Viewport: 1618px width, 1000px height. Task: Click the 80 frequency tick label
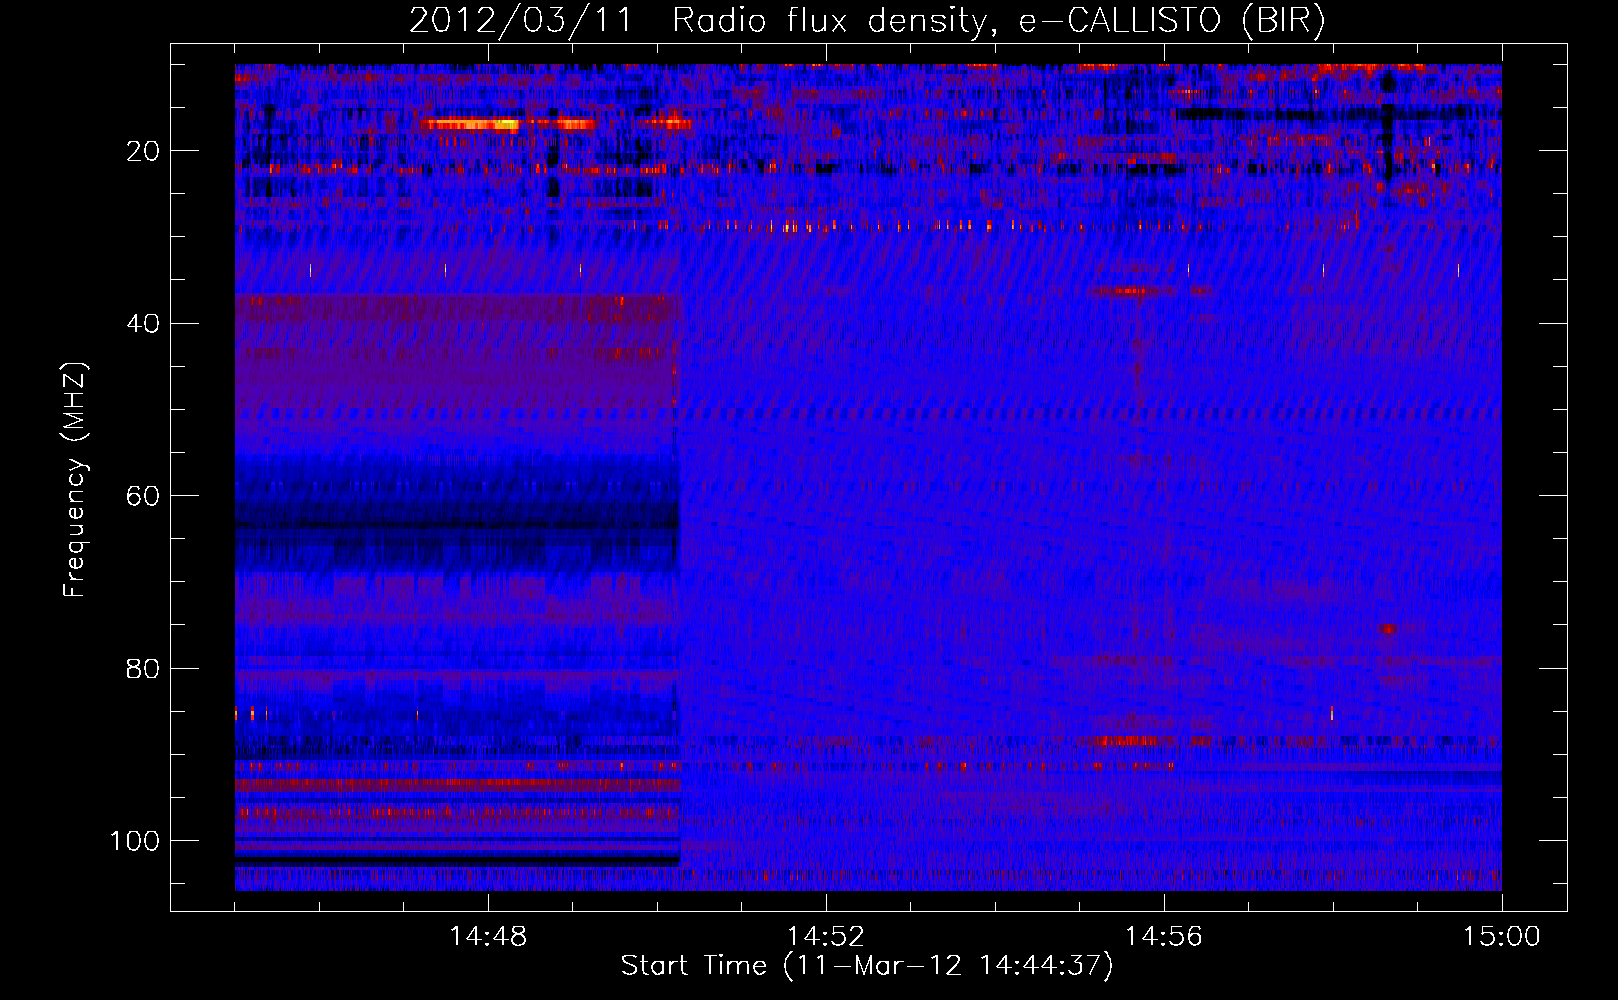click(x=143, y=669)
